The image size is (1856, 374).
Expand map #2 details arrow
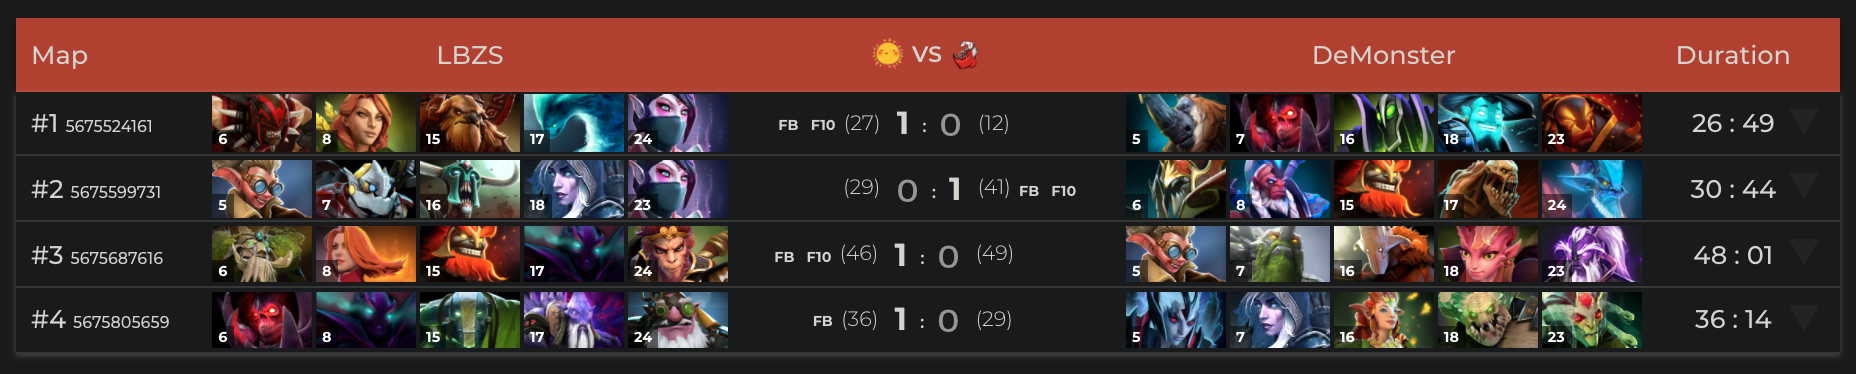click(x=1805, y=185)
